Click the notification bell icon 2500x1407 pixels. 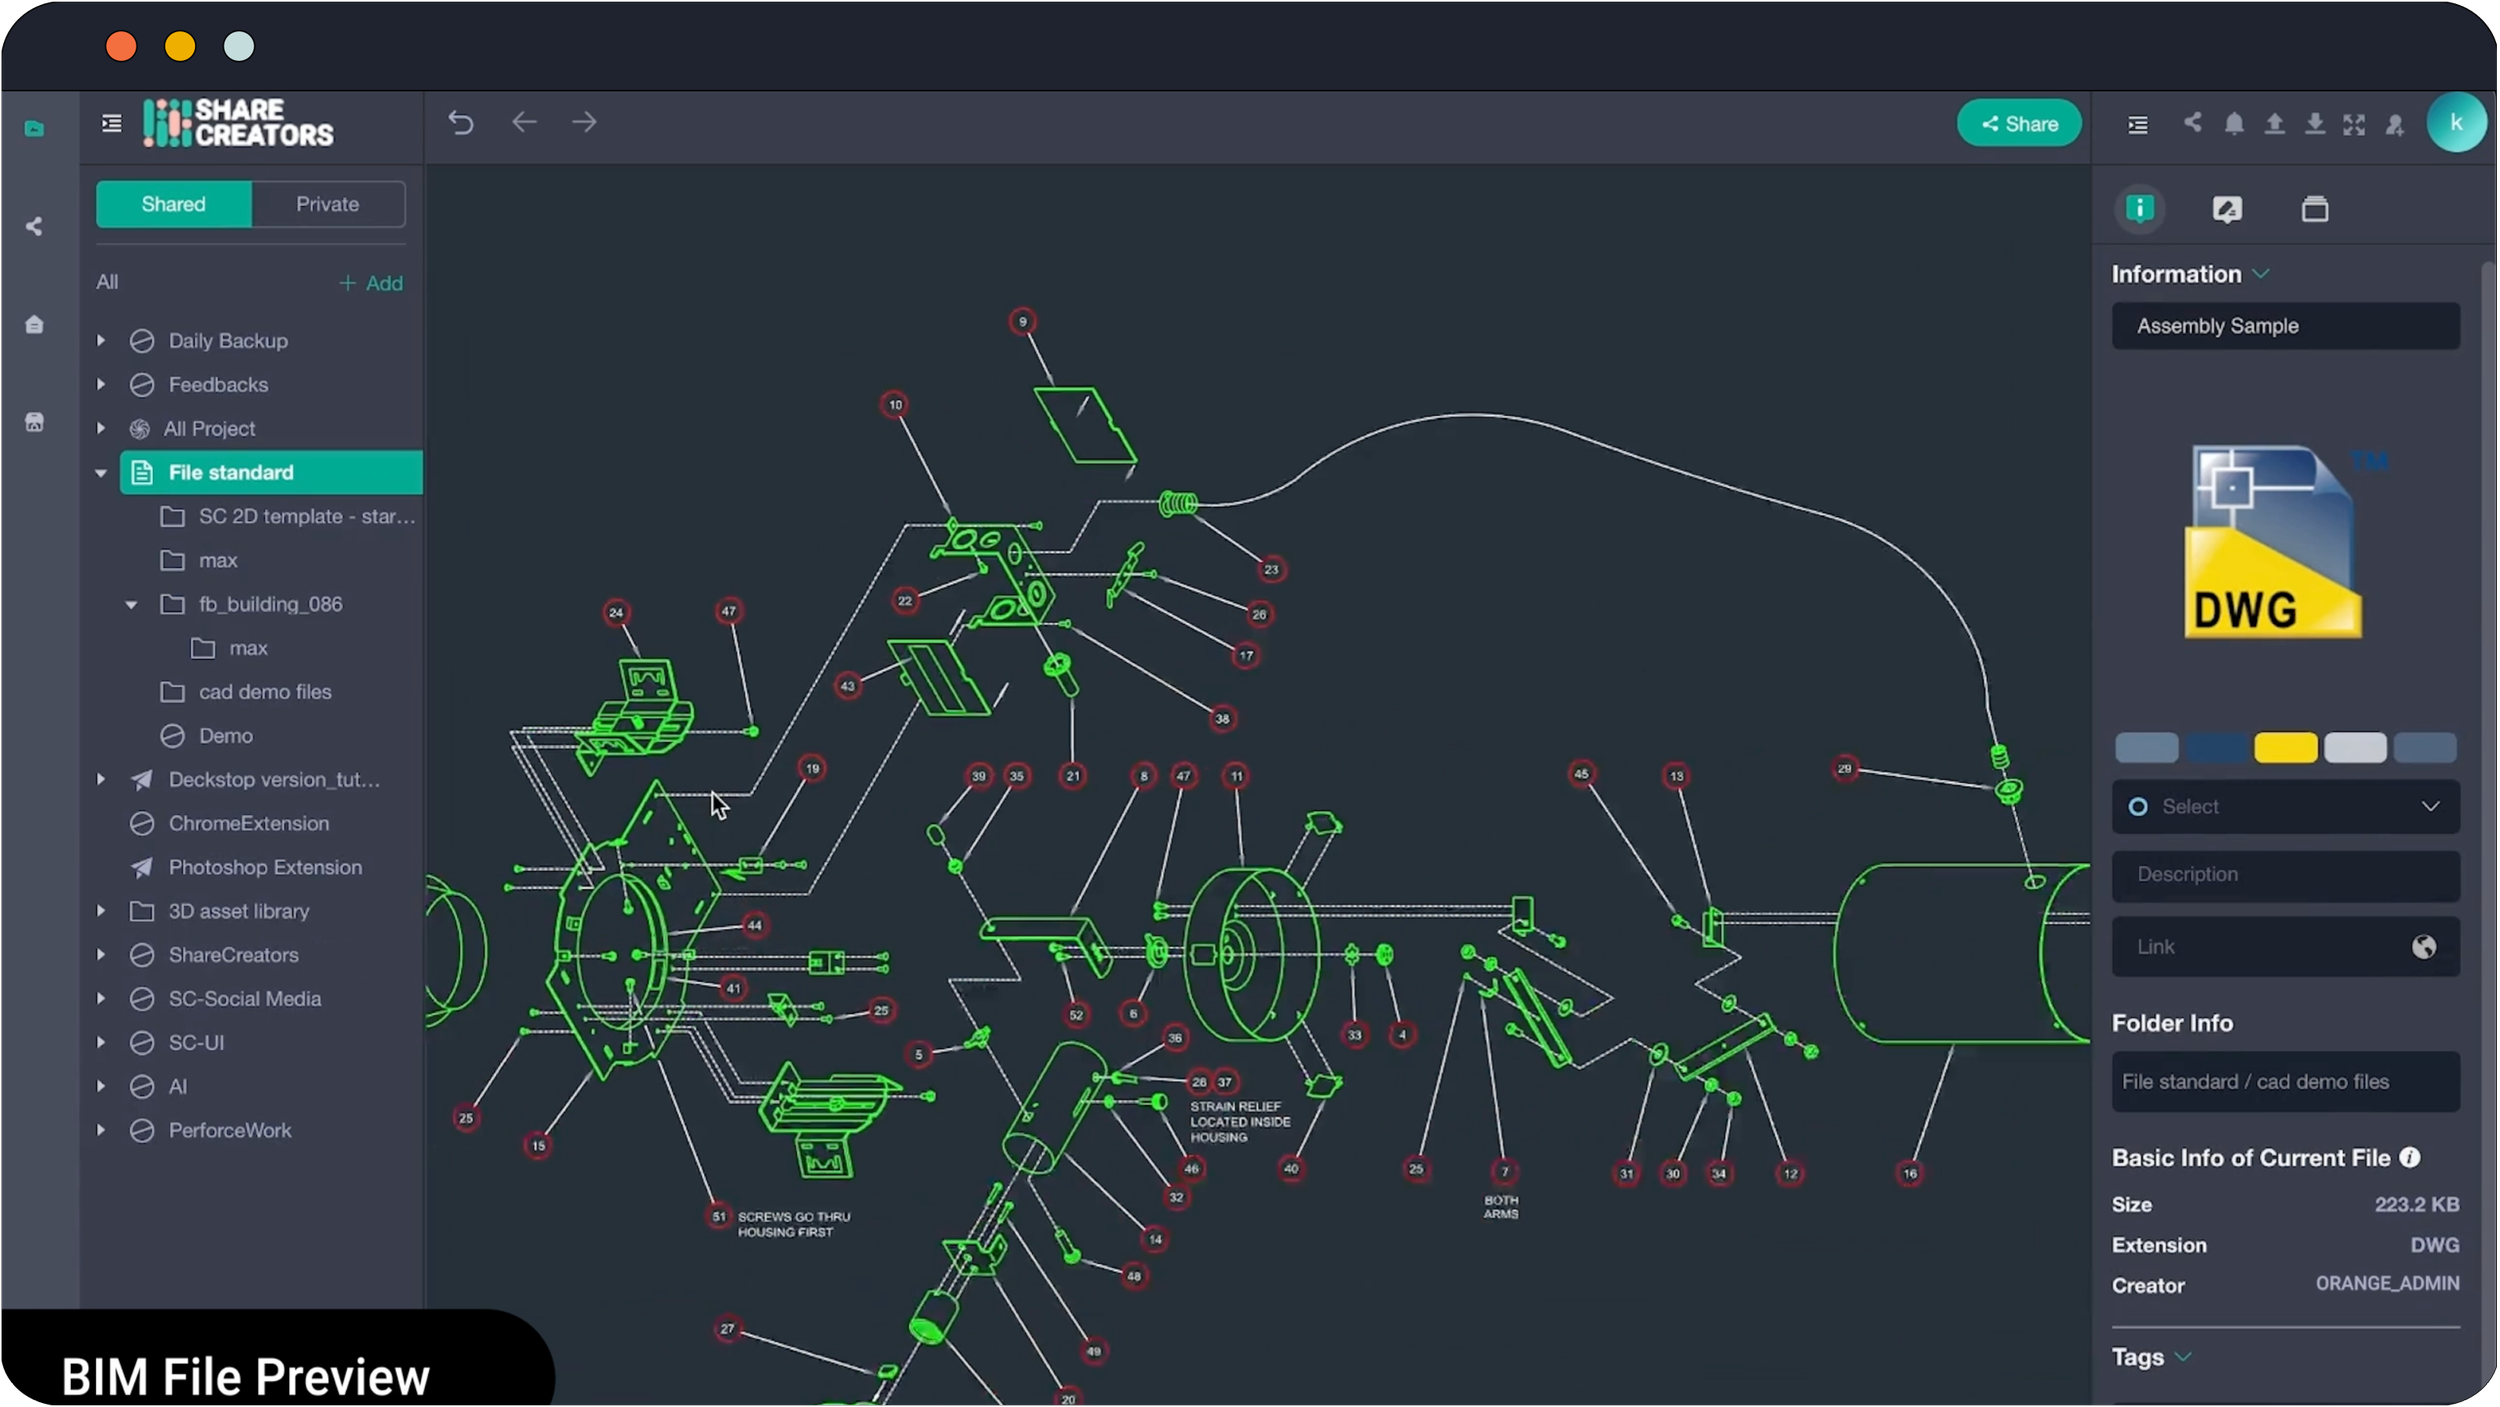(x=2234, y=124)
